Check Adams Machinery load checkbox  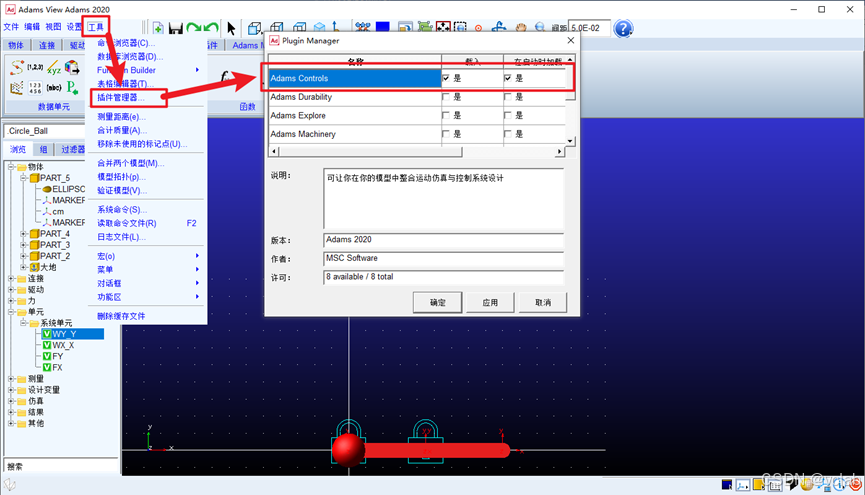click(446, 134)
